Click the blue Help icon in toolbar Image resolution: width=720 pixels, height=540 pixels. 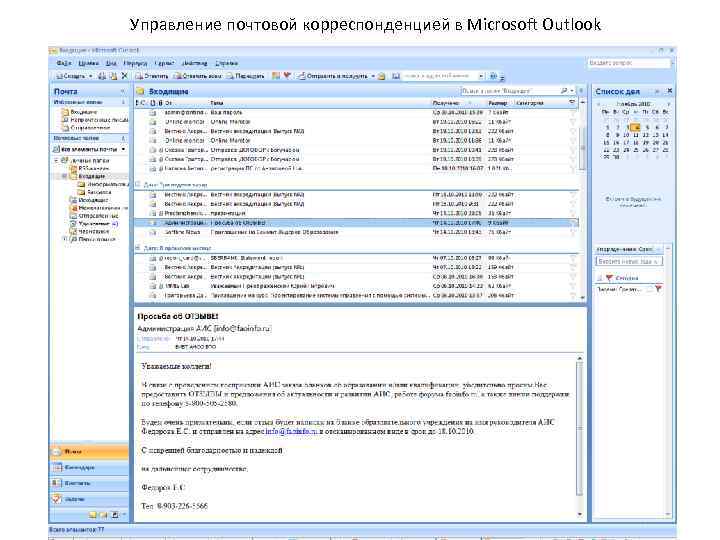point(493,76)
